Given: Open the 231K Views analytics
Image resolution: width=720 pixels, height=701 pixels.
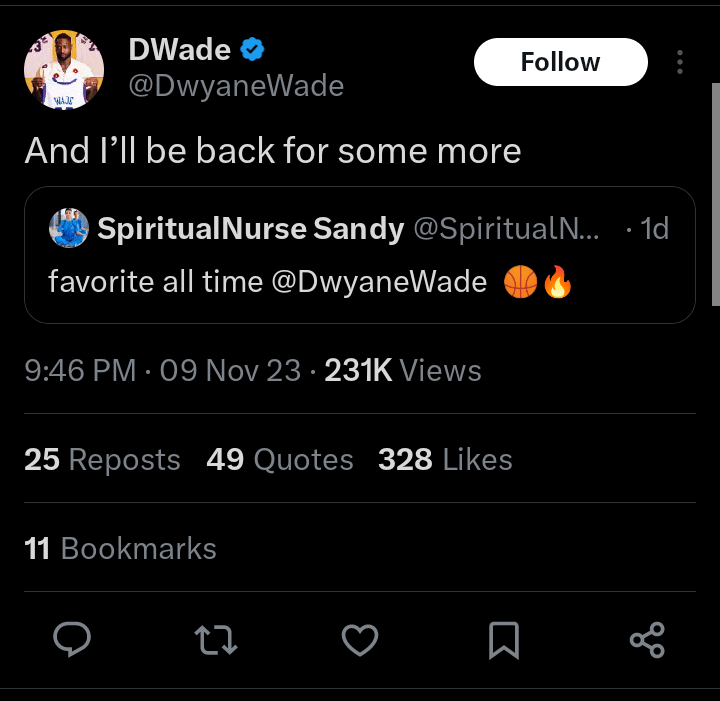Looking at the screenshot, I should click(403, 371).
